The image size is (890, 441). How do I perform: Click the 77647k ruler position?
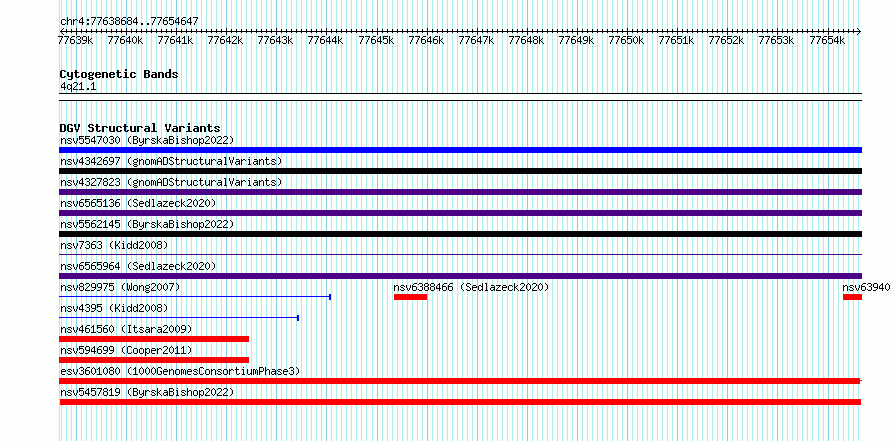point(476,40)
